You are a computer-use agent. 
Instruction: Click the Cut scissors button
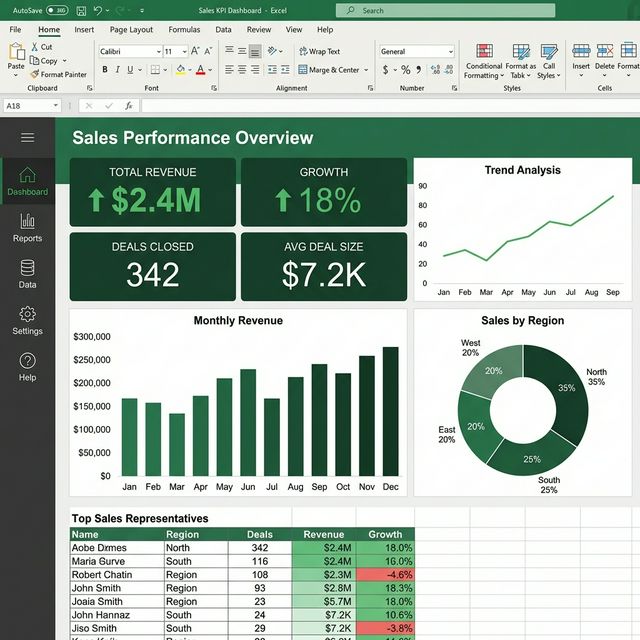[42, 47]
